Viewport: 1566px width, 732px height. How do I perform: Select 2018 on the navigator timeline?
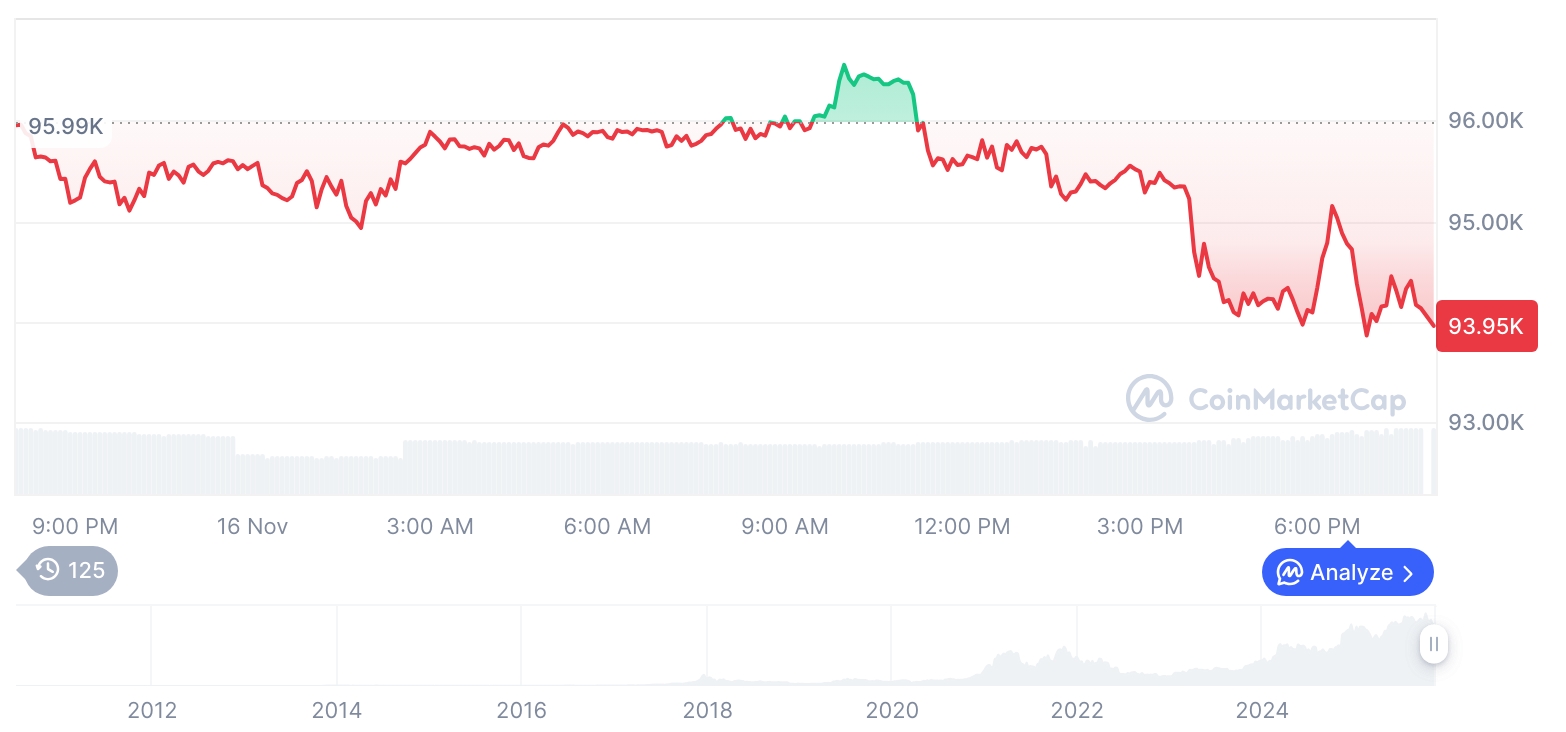pyautogui.click(x=707, y=711)
